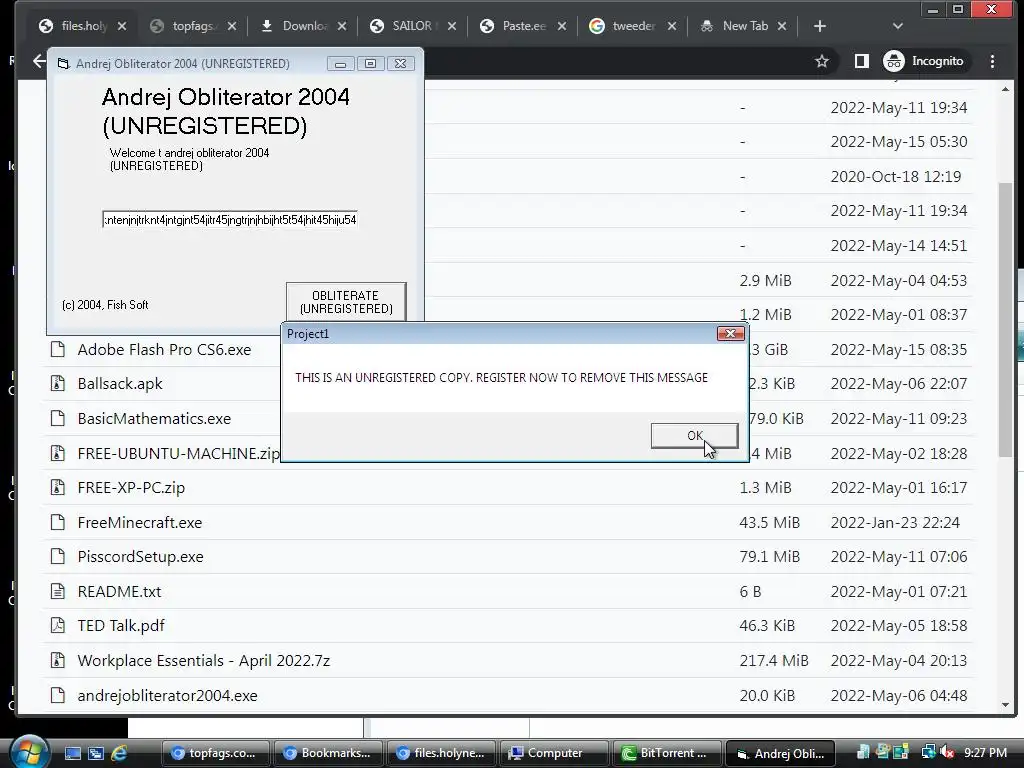Screen dimensions: 1024x768
Task: Open Ballsack.apk file link
Action: 120,384
